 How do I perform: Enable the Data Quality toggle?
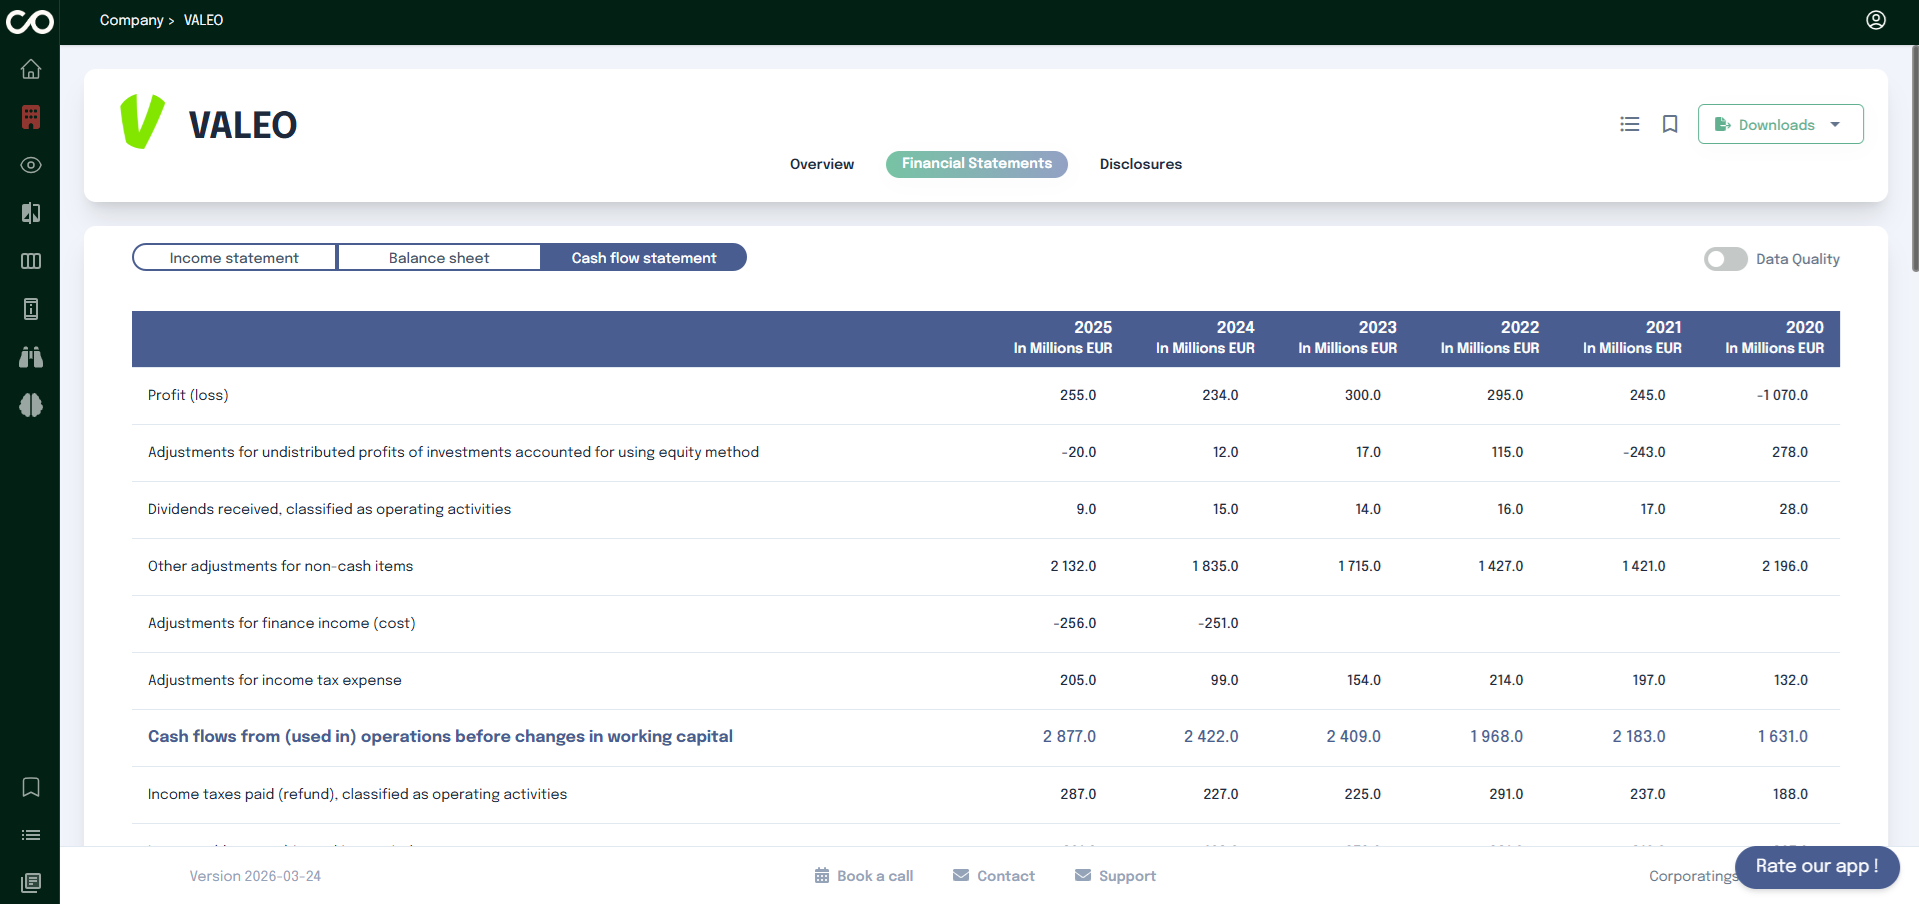coord(1725,259)
